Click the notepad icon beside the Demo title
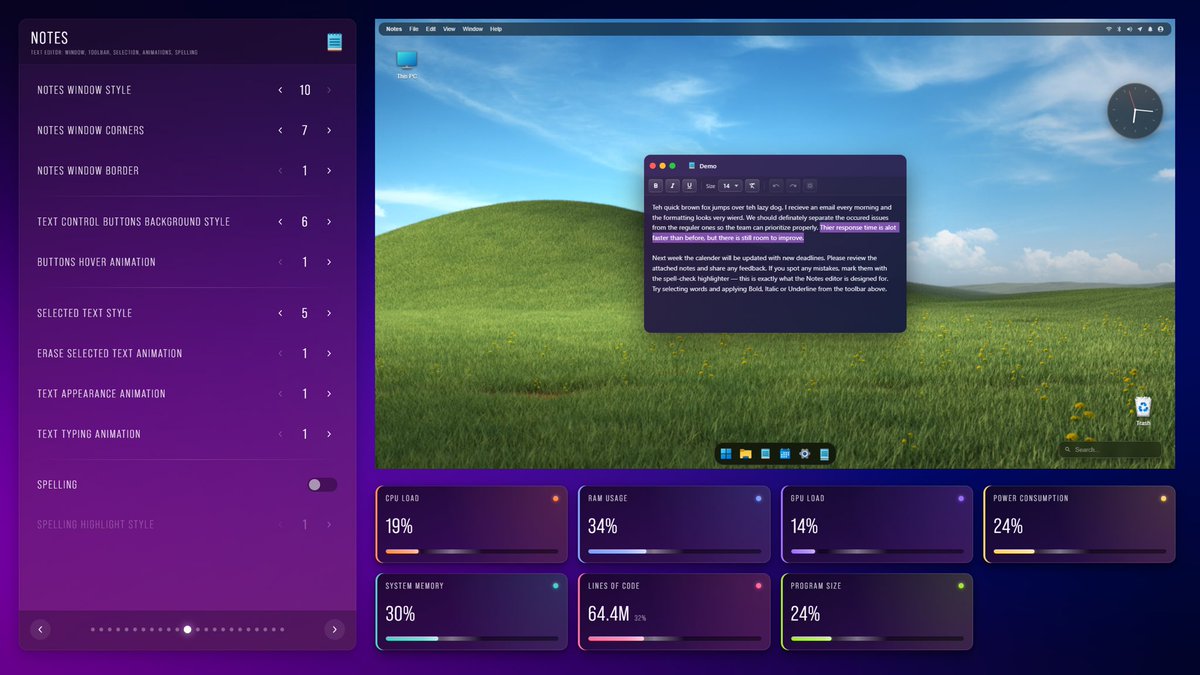 [692, 166]
